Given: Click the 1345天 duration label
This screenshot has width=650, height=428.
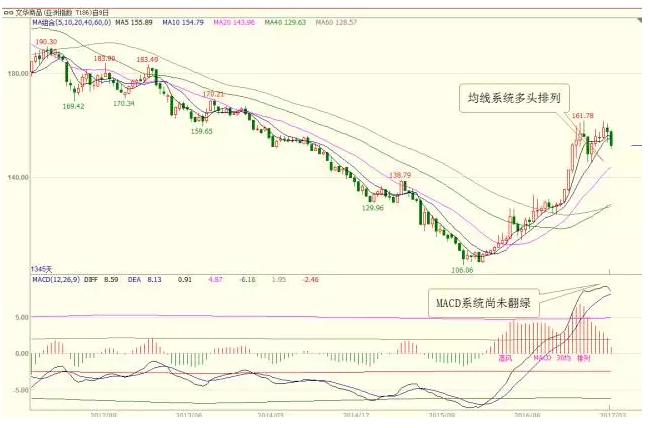Looking at the screenshot, I should pyautogui.click(x=41, y=270).
